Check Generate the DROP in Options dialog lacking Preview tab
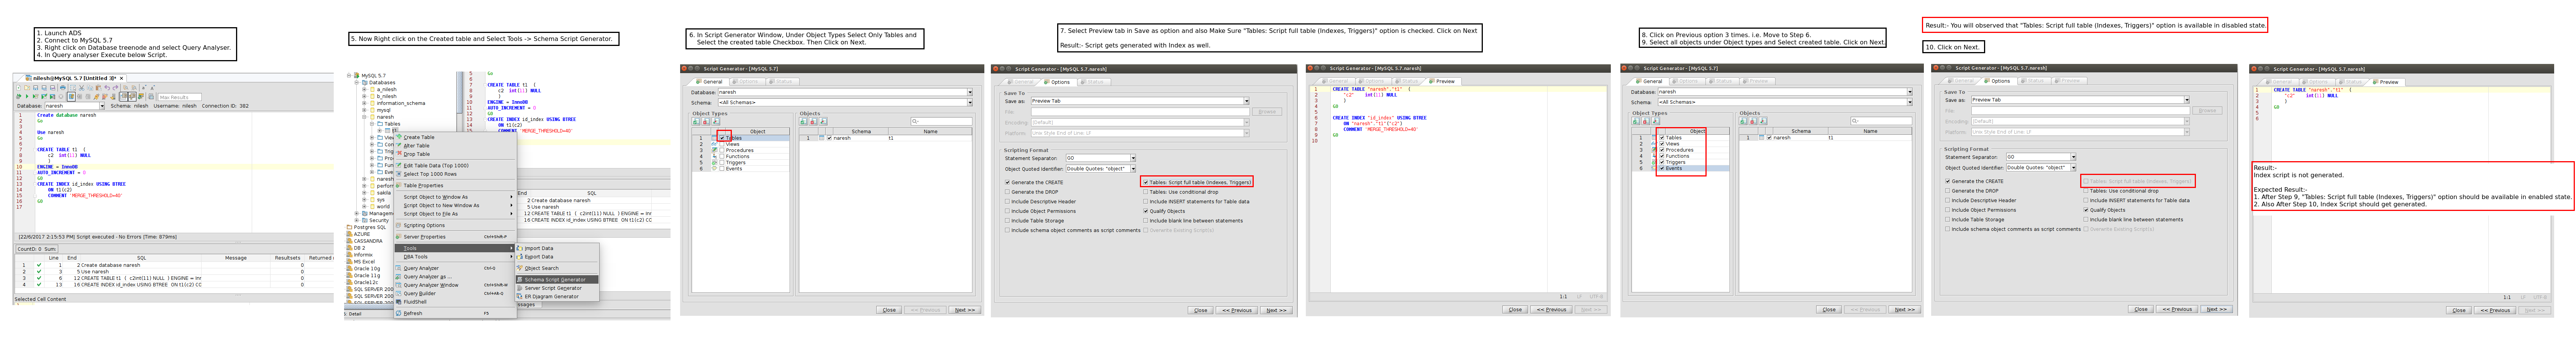 (x=1007, y=192)
